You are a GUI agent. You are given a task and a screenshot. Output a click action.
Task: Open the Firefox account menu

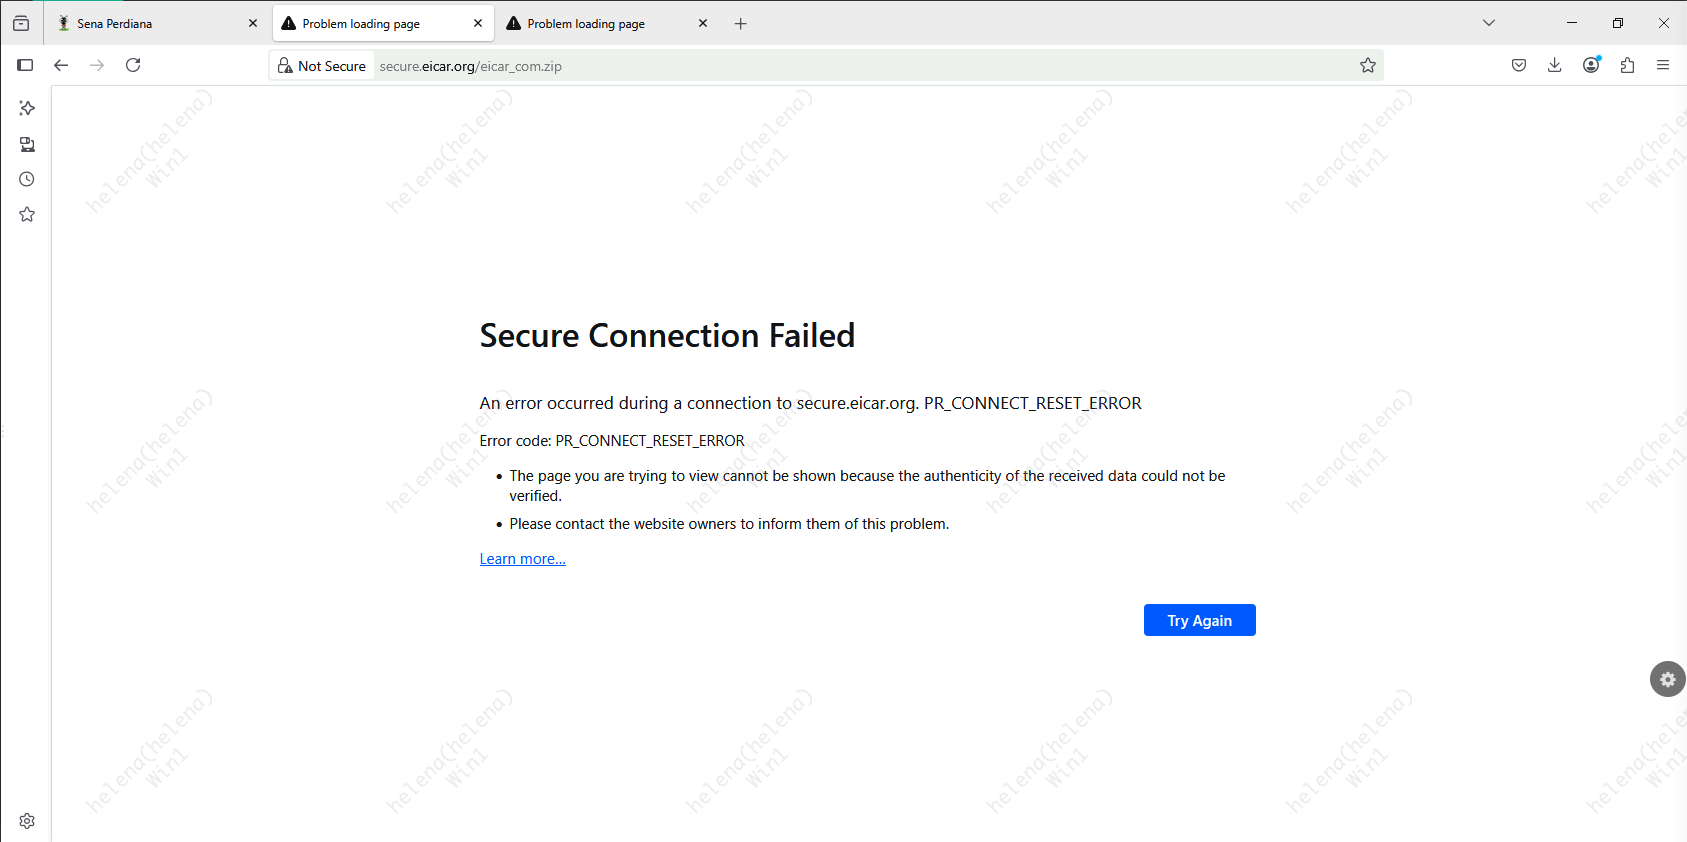(1591, 65)
